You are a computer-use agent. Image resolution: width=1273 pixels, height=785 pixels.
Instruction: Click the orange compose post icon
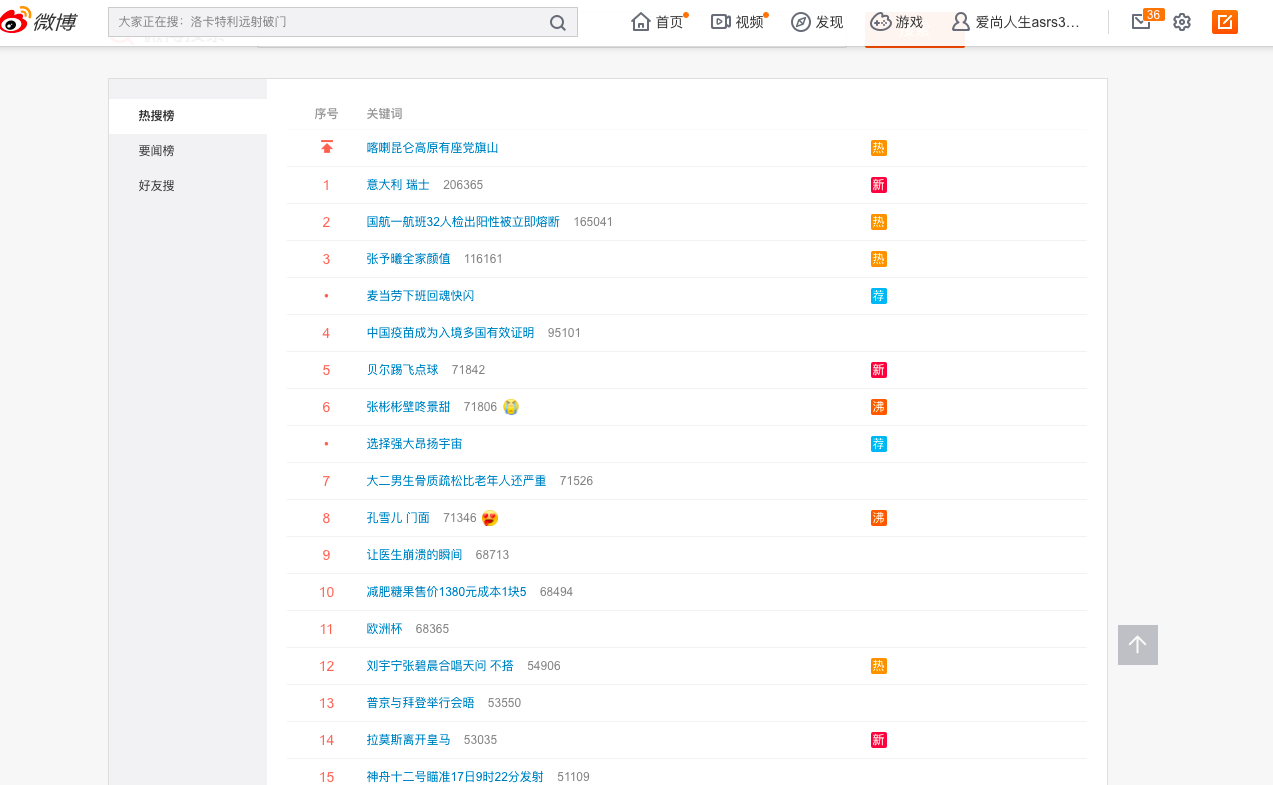(x=1225, y=22)
